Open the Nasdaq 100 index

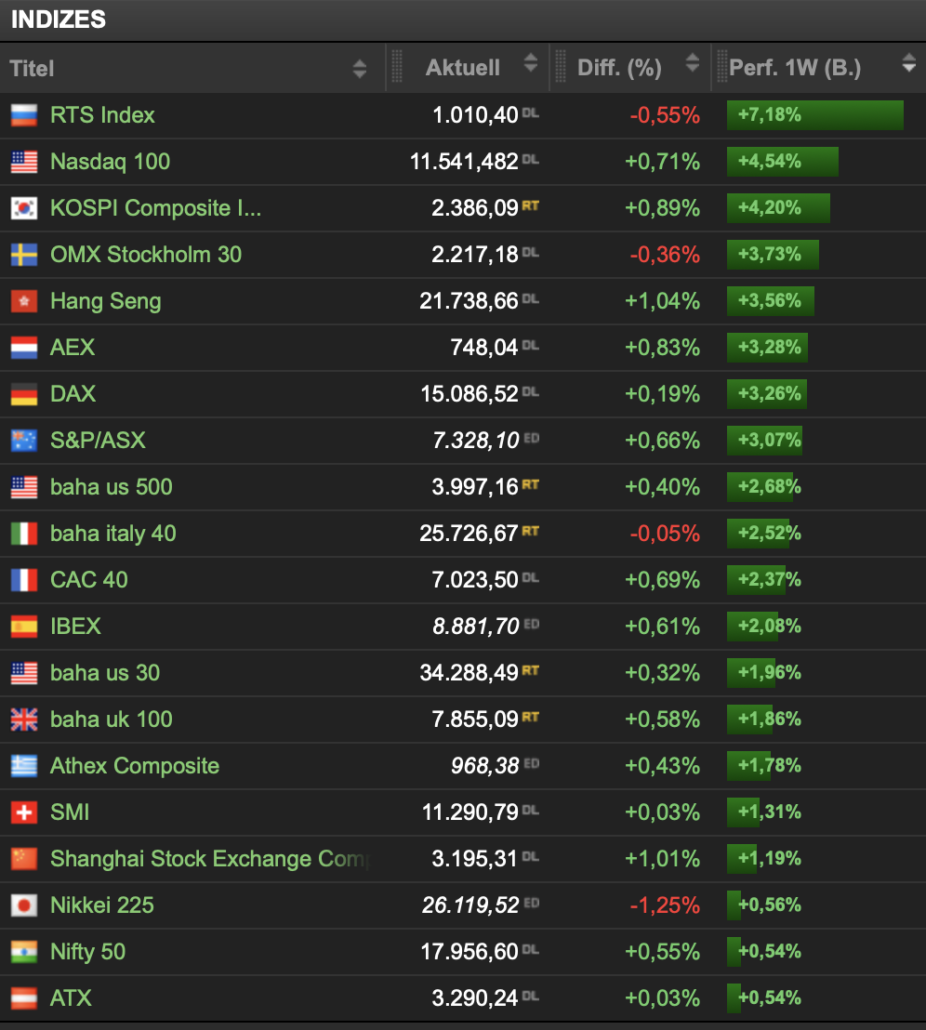click(x=110, y=162)
